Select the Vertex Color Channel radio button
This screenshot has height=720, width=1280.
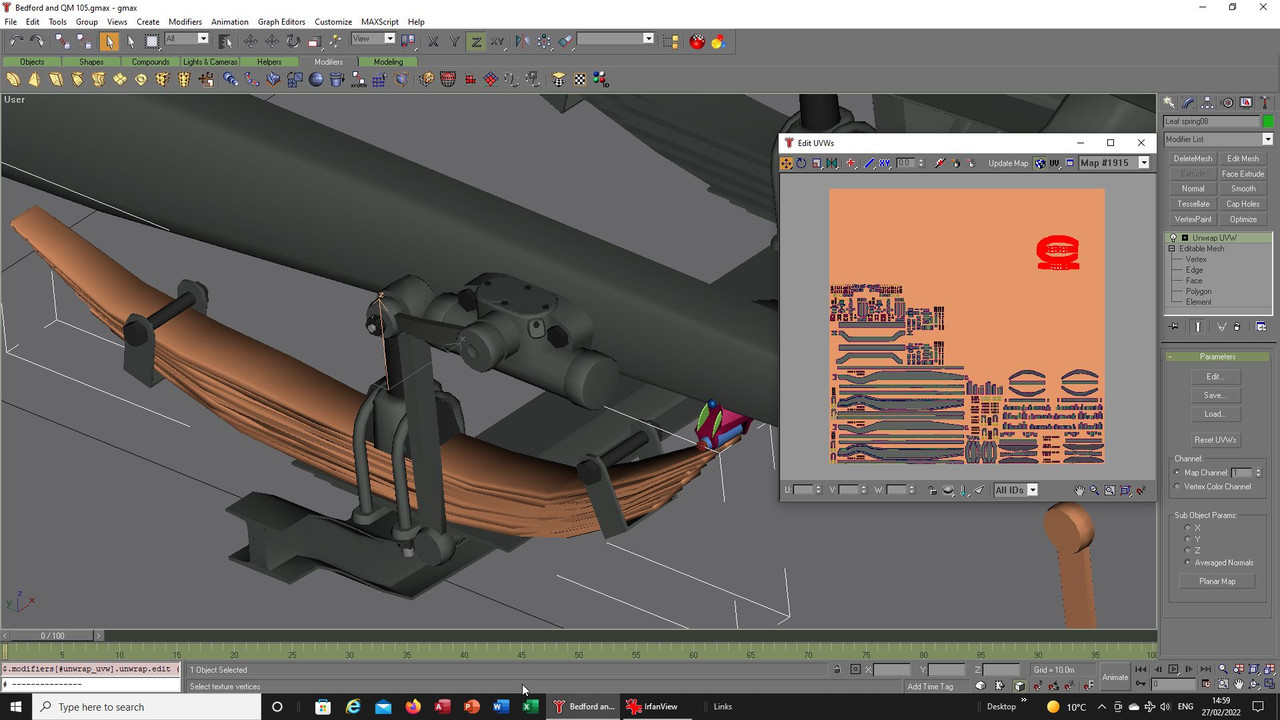(x=1178, y=487)
